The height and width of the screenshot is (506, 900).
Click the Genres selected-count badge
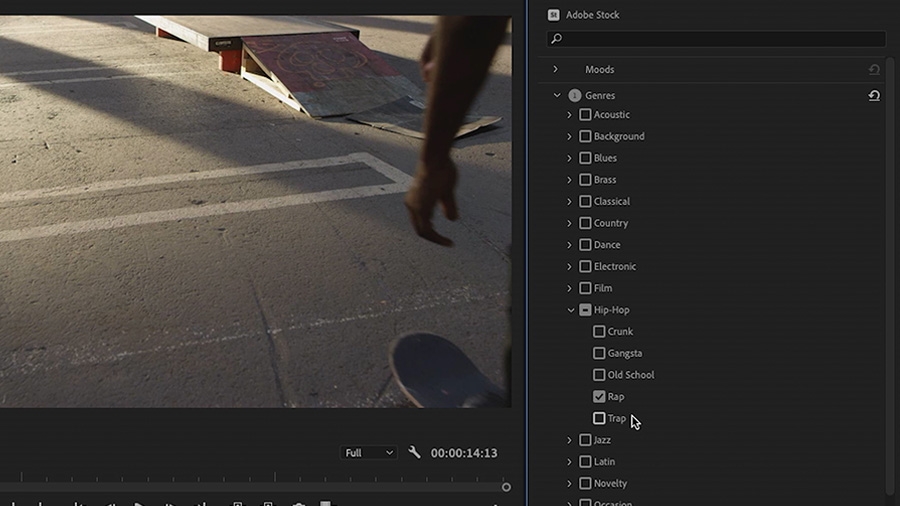point(575,95)
